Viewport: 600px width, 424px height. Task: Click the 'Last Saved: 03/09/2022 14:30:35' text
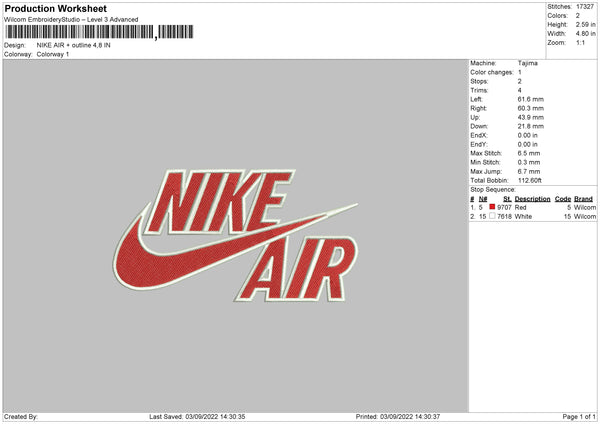pos(197,417)
